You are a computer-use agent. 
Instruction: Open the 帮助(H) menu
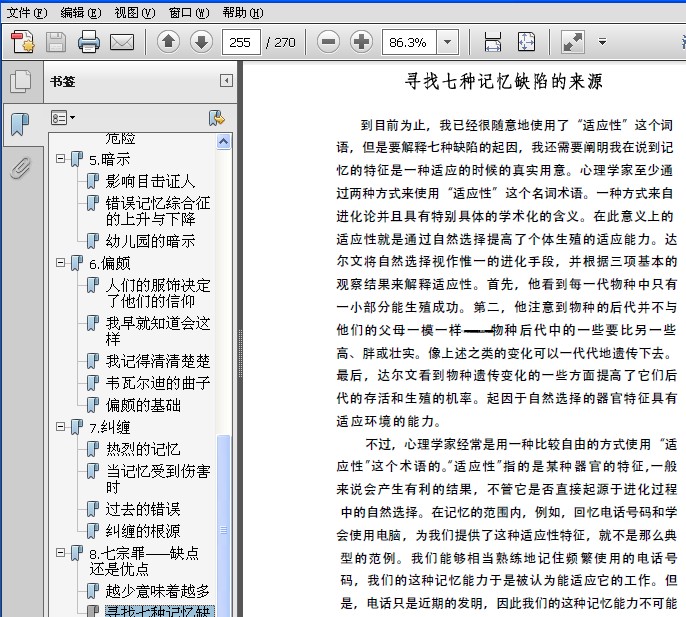(243, 13)
